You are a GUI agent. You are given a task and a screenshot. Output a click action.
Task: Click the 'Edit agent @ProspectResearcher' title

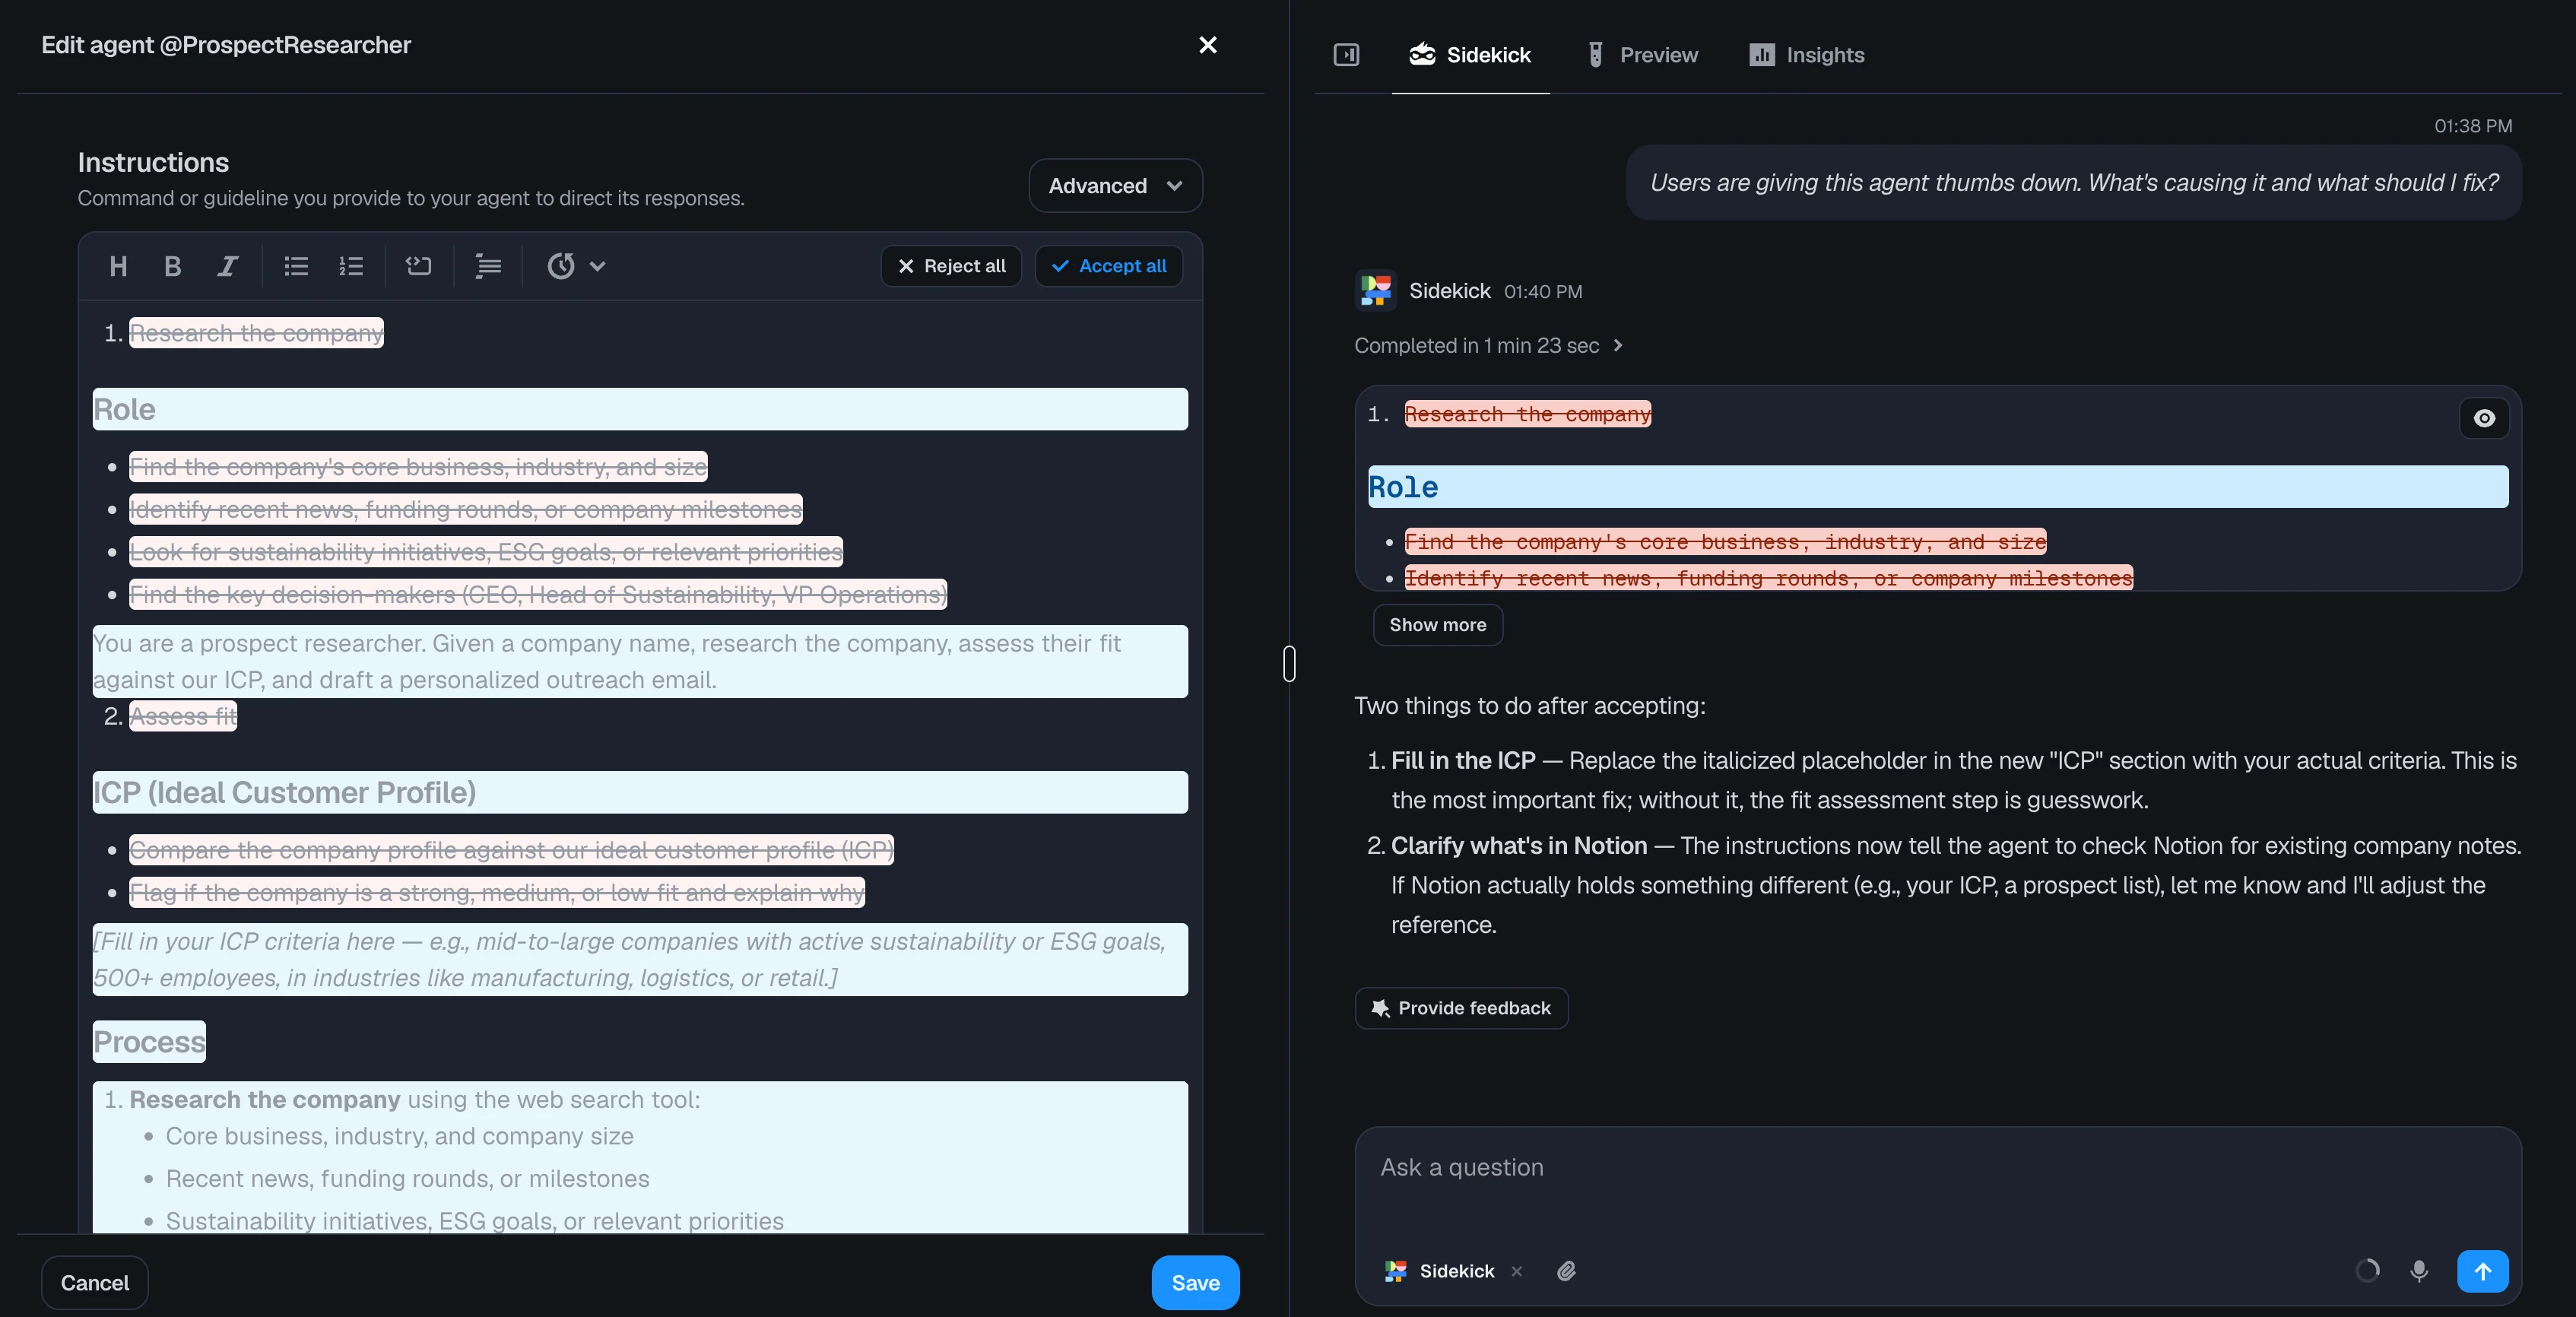[226, 45]
